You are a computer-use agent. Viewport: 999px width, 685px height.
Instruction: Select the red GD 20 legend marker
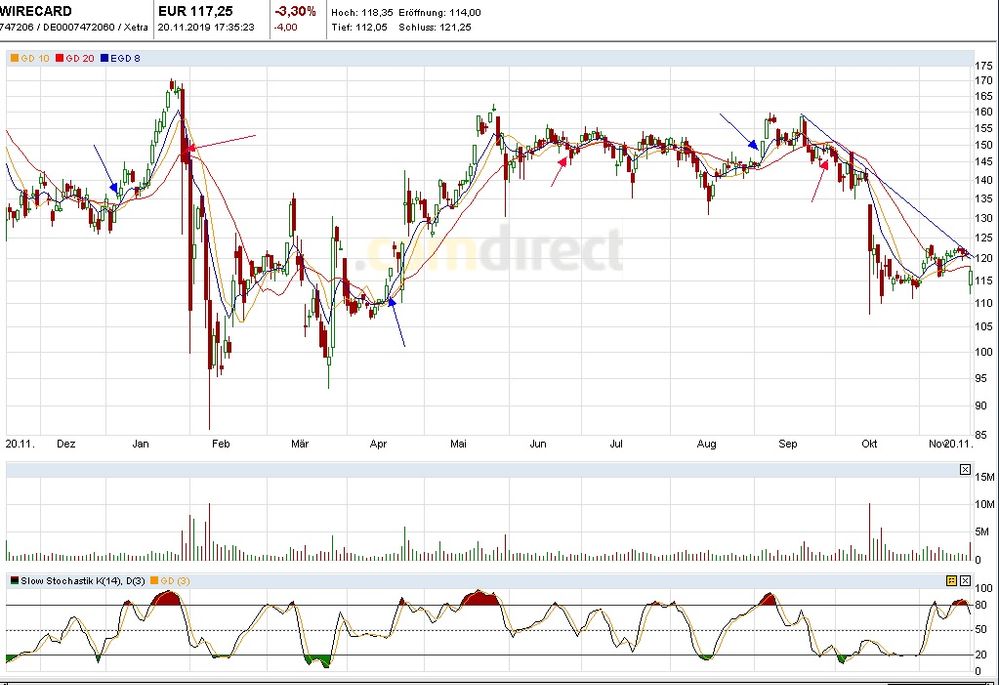59,58
